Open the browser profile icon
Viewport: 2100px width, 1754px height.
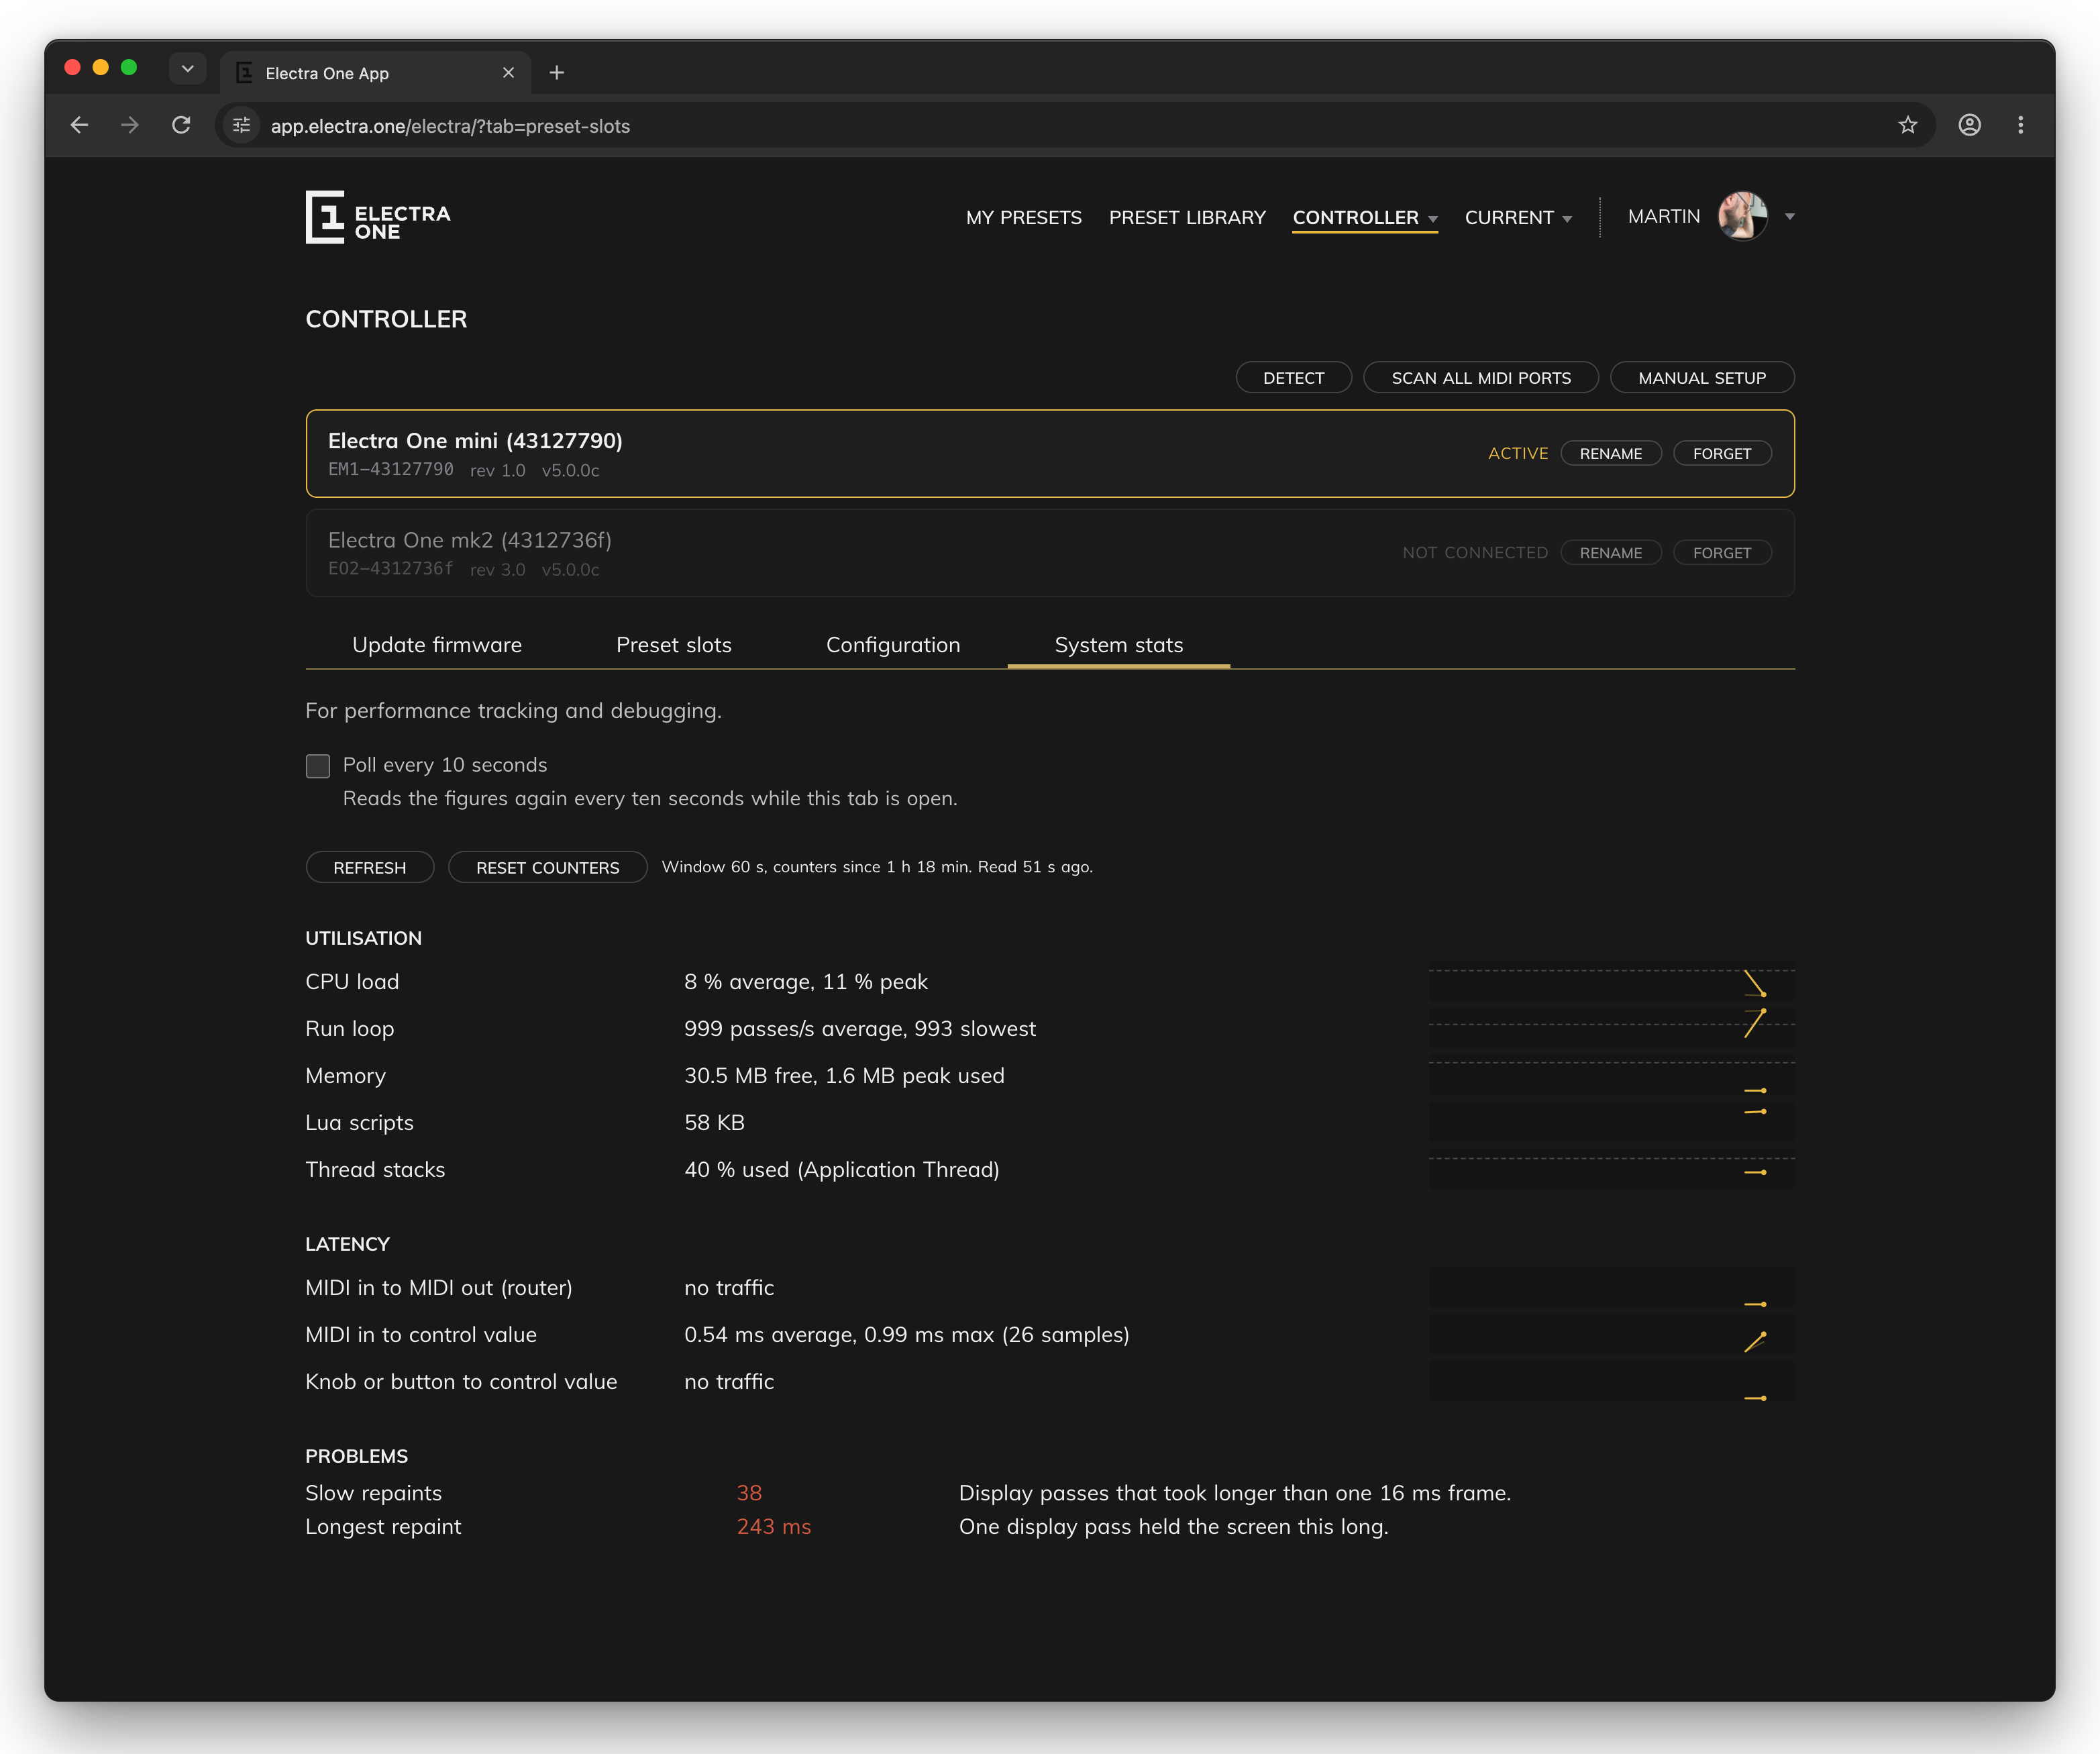coord(1970,125)
